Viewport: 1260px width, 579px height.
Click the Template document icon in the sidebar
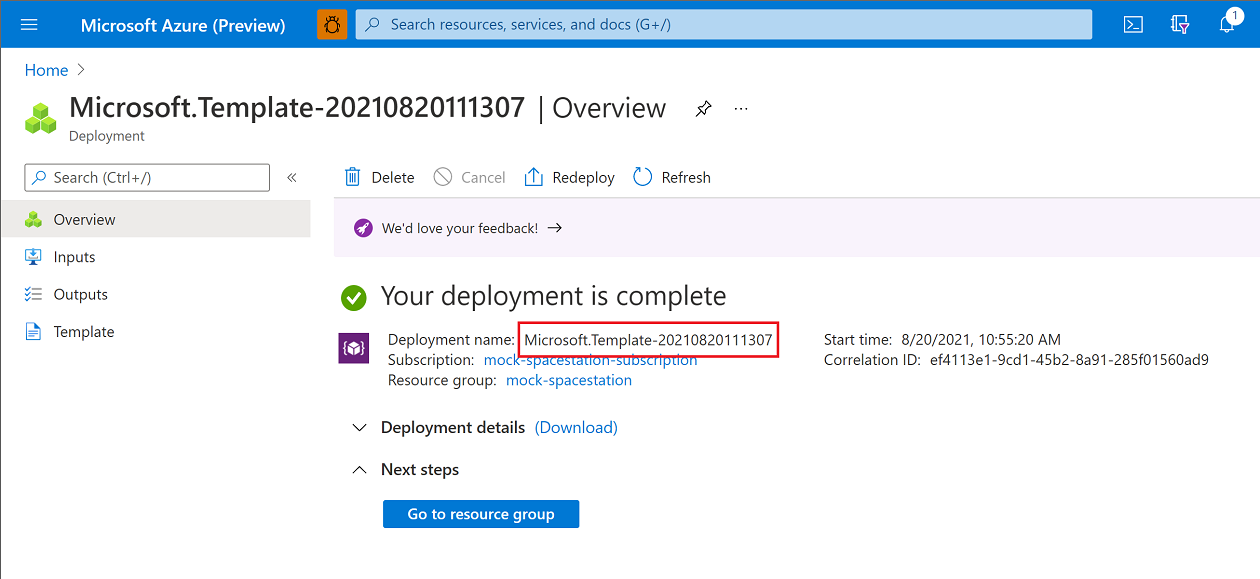[x=33, y=332]
